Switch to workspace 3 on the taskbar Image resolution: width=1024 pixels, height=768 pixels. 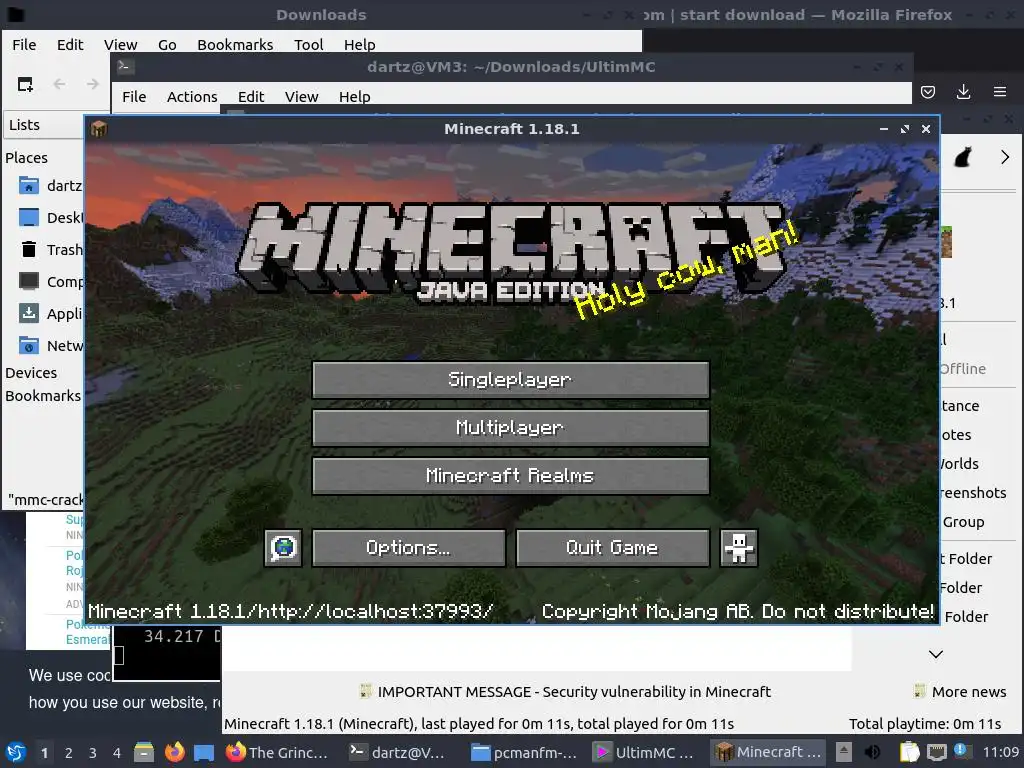(93, 753)
